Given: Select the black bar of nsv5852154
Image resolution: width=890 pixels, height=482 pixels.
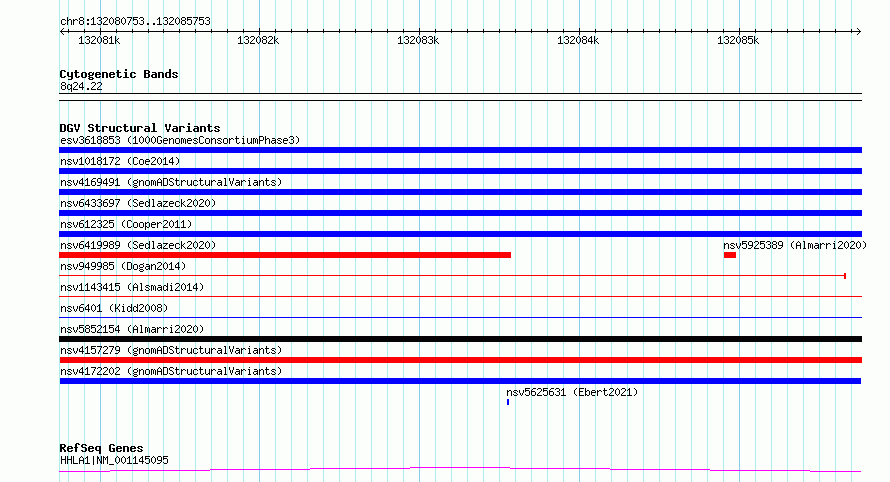Looking at the screenshot, I should tap(460, 339).
